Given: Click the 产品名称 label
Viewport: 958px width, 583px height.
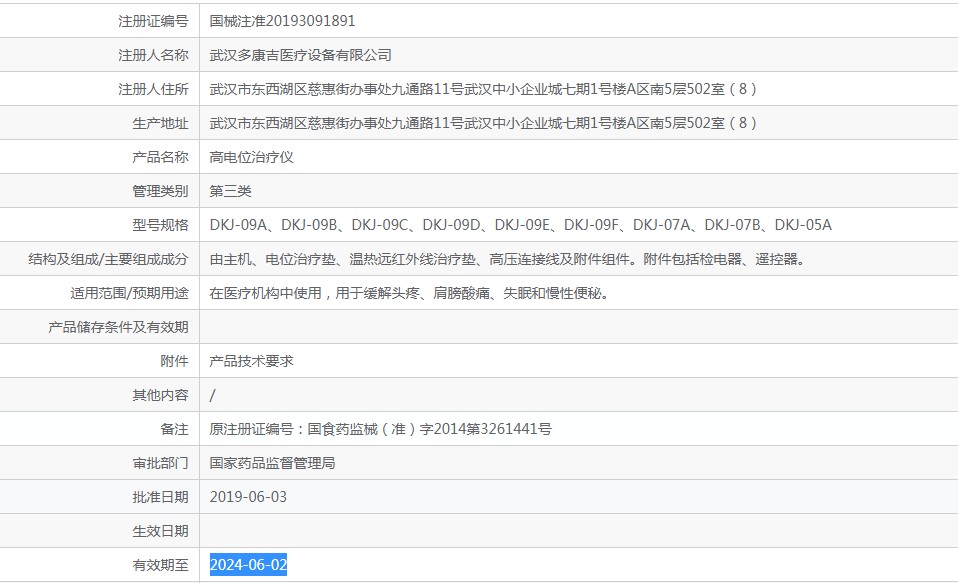Looking at the screenshot, I should pos(160,157).
